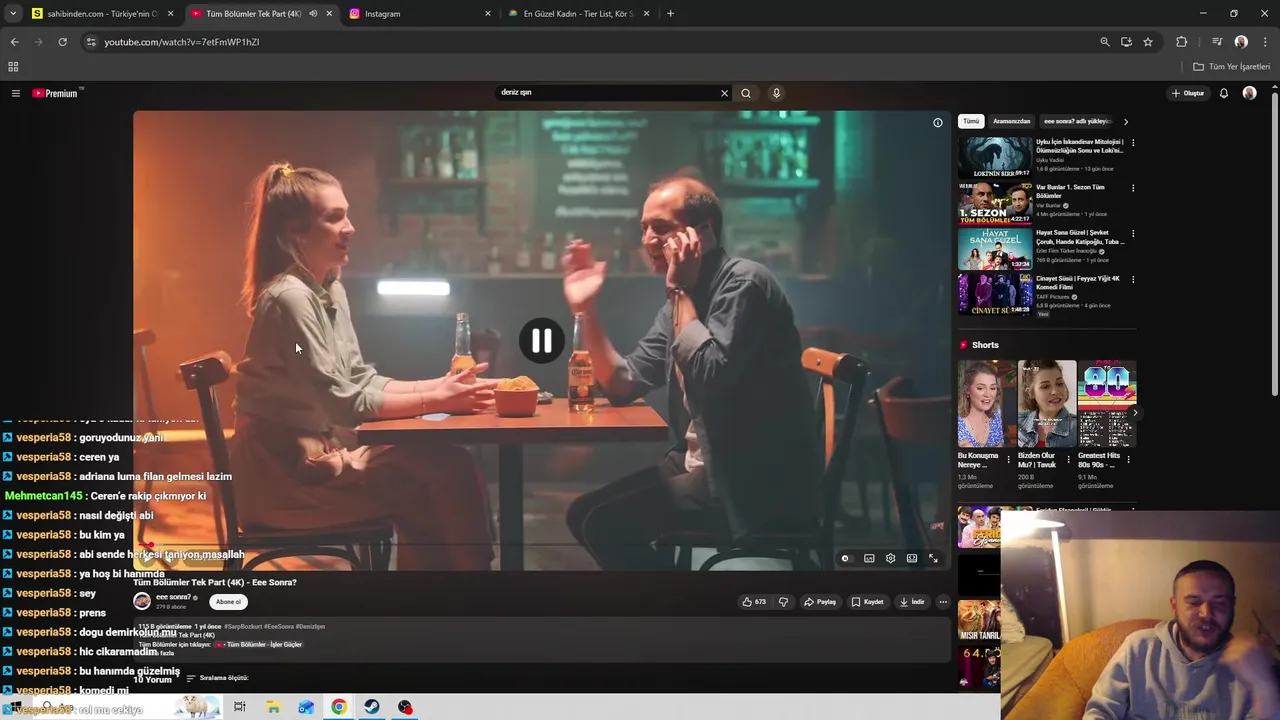Switch player to theater mode
1280x720 pixels.
pyautogui.click(x=912, y=558)
